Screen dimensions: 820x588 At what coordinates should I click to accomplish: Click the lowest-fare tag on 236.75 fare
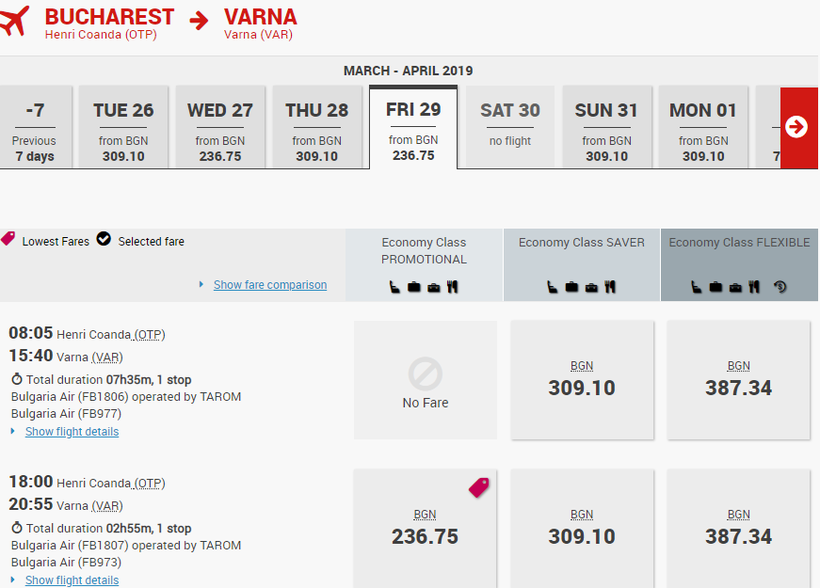pos(479,487)
